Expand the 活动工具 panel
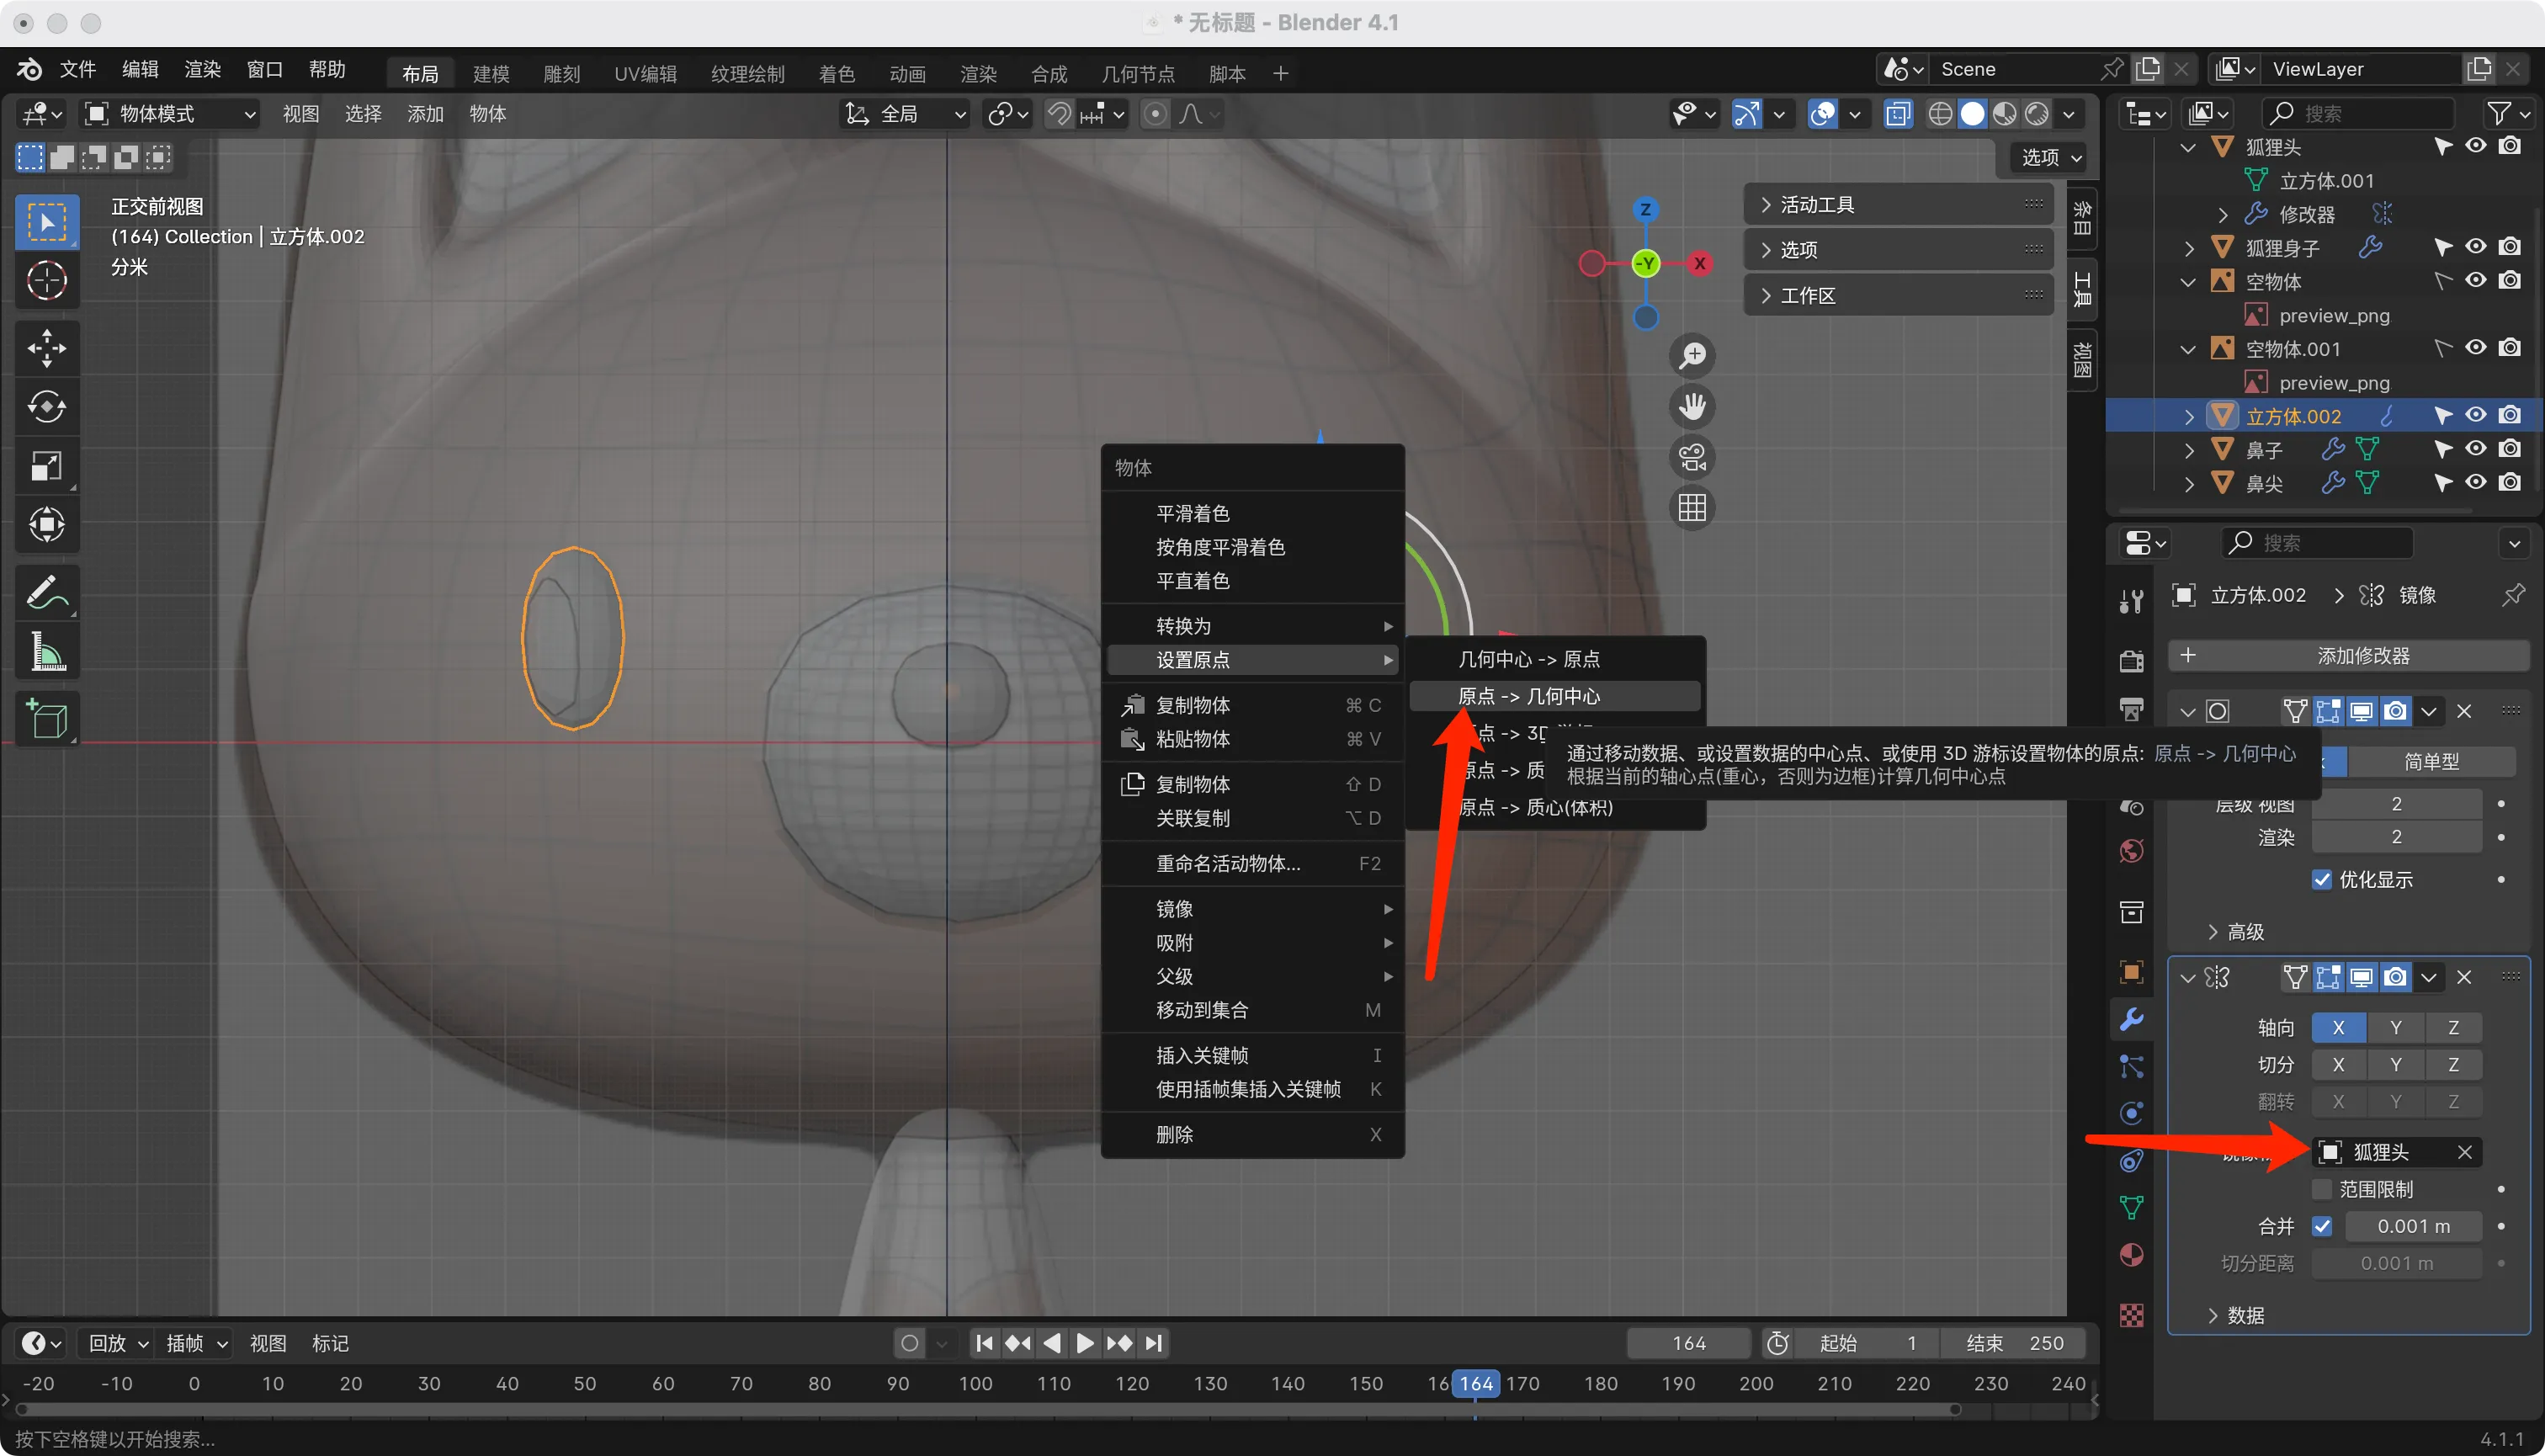The width and height of the screenshot is (2545, 1456). (1816, 205)
